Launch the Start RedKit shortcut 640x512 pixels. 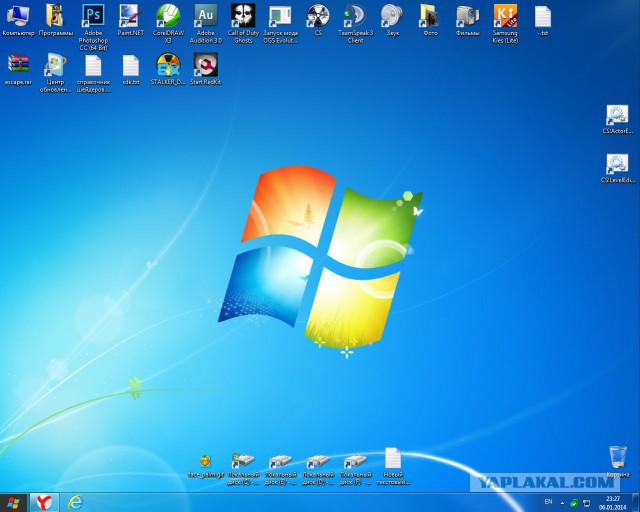(206, 69)
